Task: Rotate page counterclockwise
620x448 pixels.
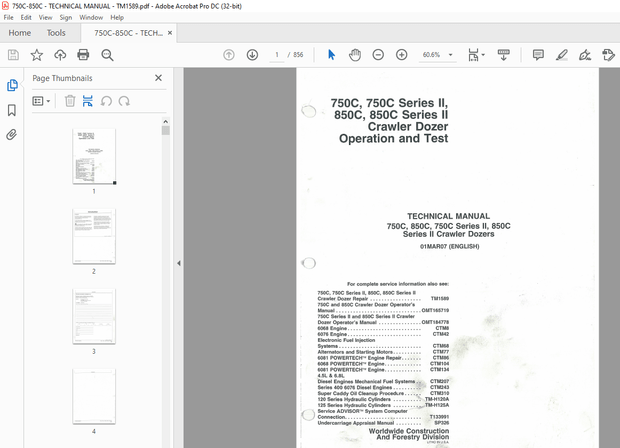Action: pyautogui.click(x=106, y=101)
